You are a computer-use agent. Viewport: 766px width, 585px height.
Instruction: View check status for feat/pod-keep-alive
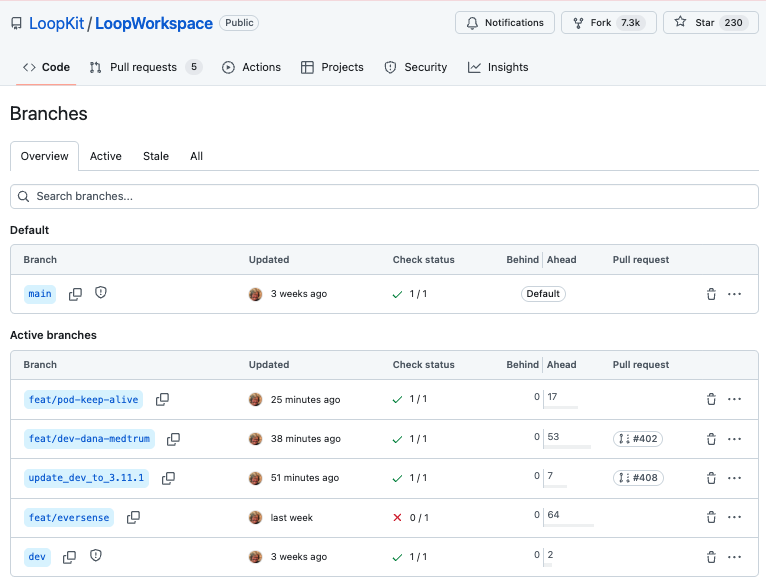tap(409, 399)
